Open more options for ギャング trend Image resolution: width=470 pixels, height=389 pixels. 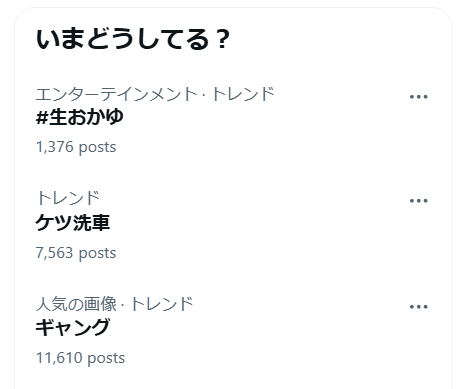click(x=418, y=307)
